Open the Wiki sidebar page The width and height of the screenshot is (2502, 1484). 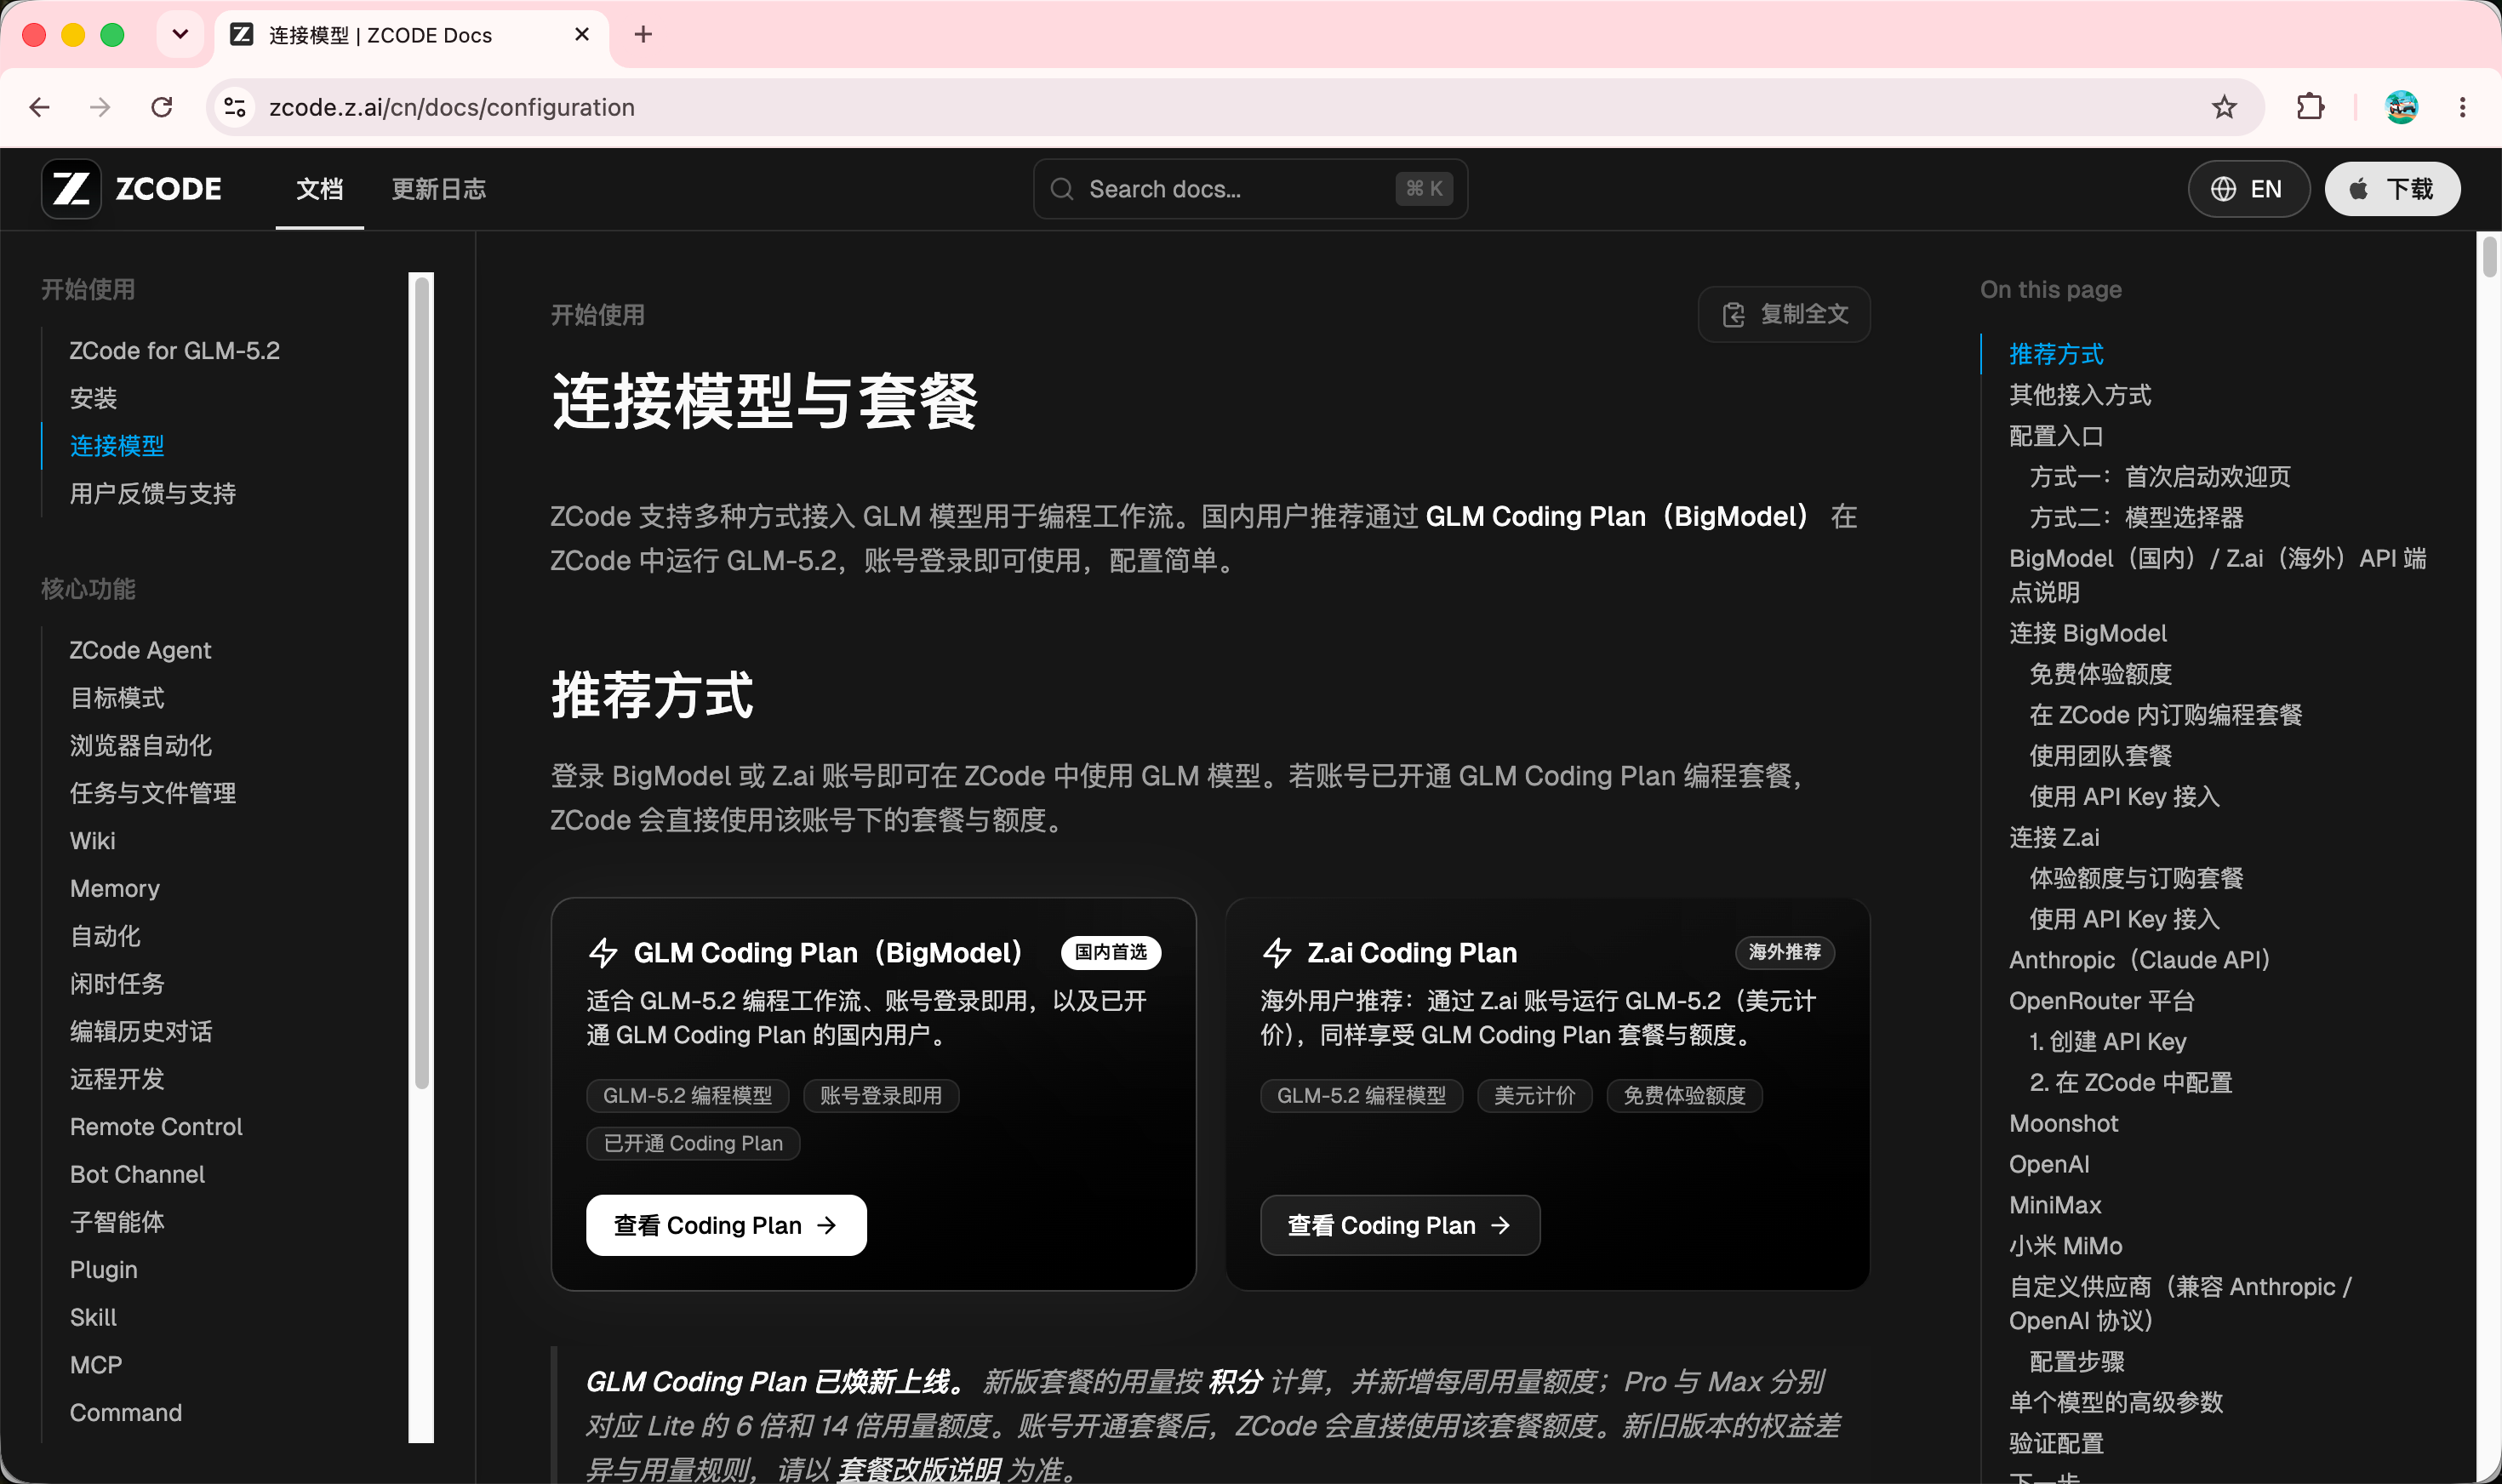pos(93,841)
